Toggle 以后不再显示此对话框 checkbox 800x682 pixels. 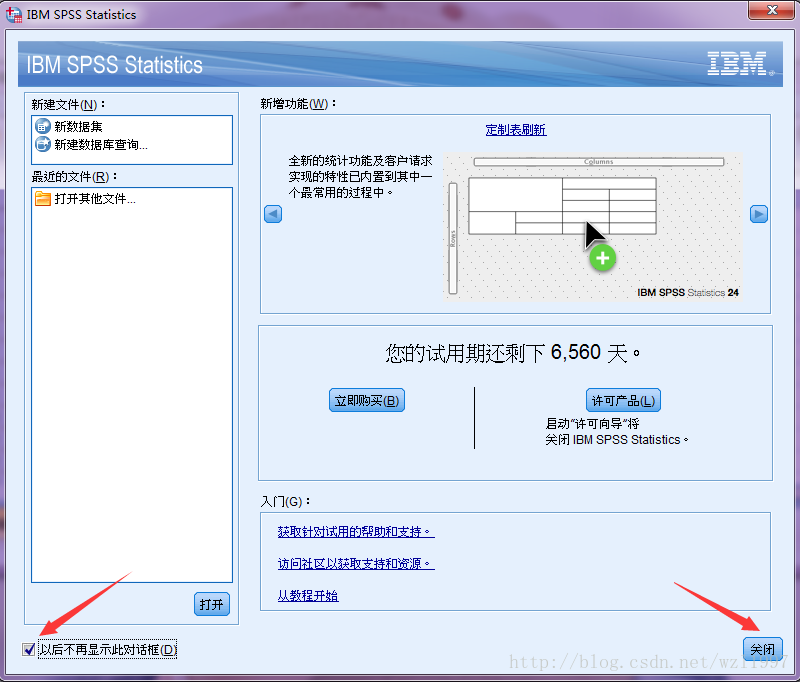(x=29, y=649)
